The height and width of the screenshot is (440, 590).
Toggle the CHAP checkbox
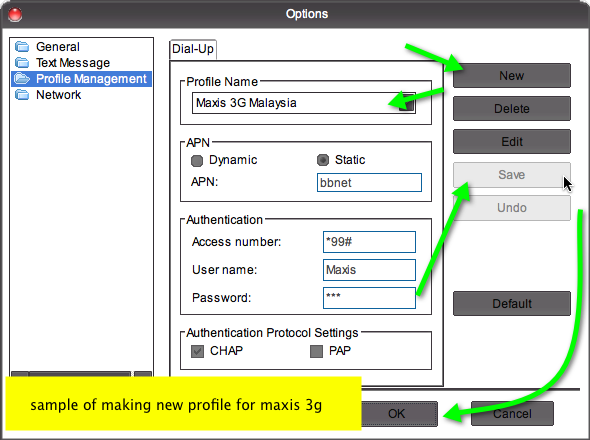(x=198, y=351)
